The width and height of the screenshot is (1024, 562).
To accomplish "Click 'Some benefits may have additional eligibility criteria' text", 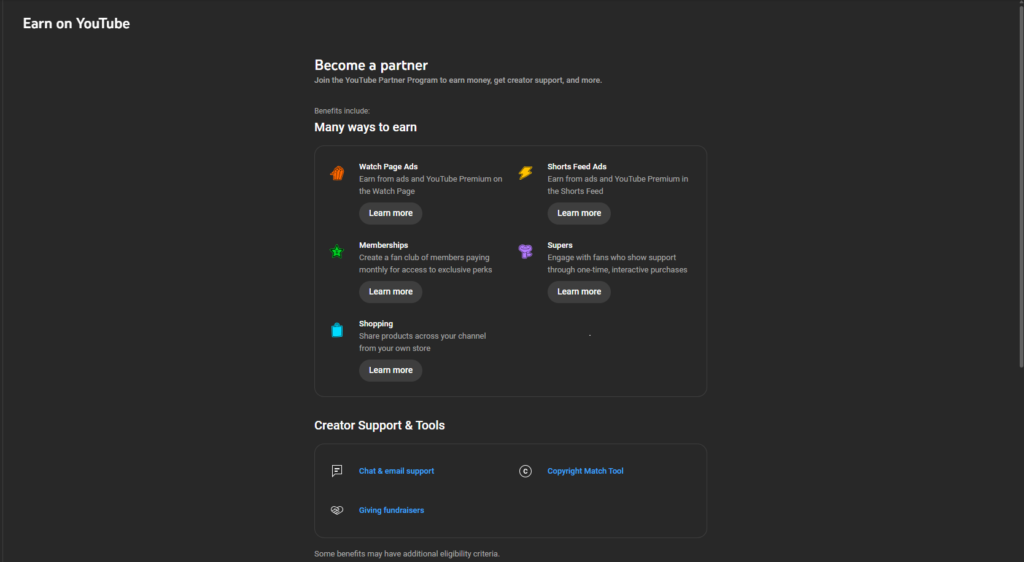I will pos(407,554).
